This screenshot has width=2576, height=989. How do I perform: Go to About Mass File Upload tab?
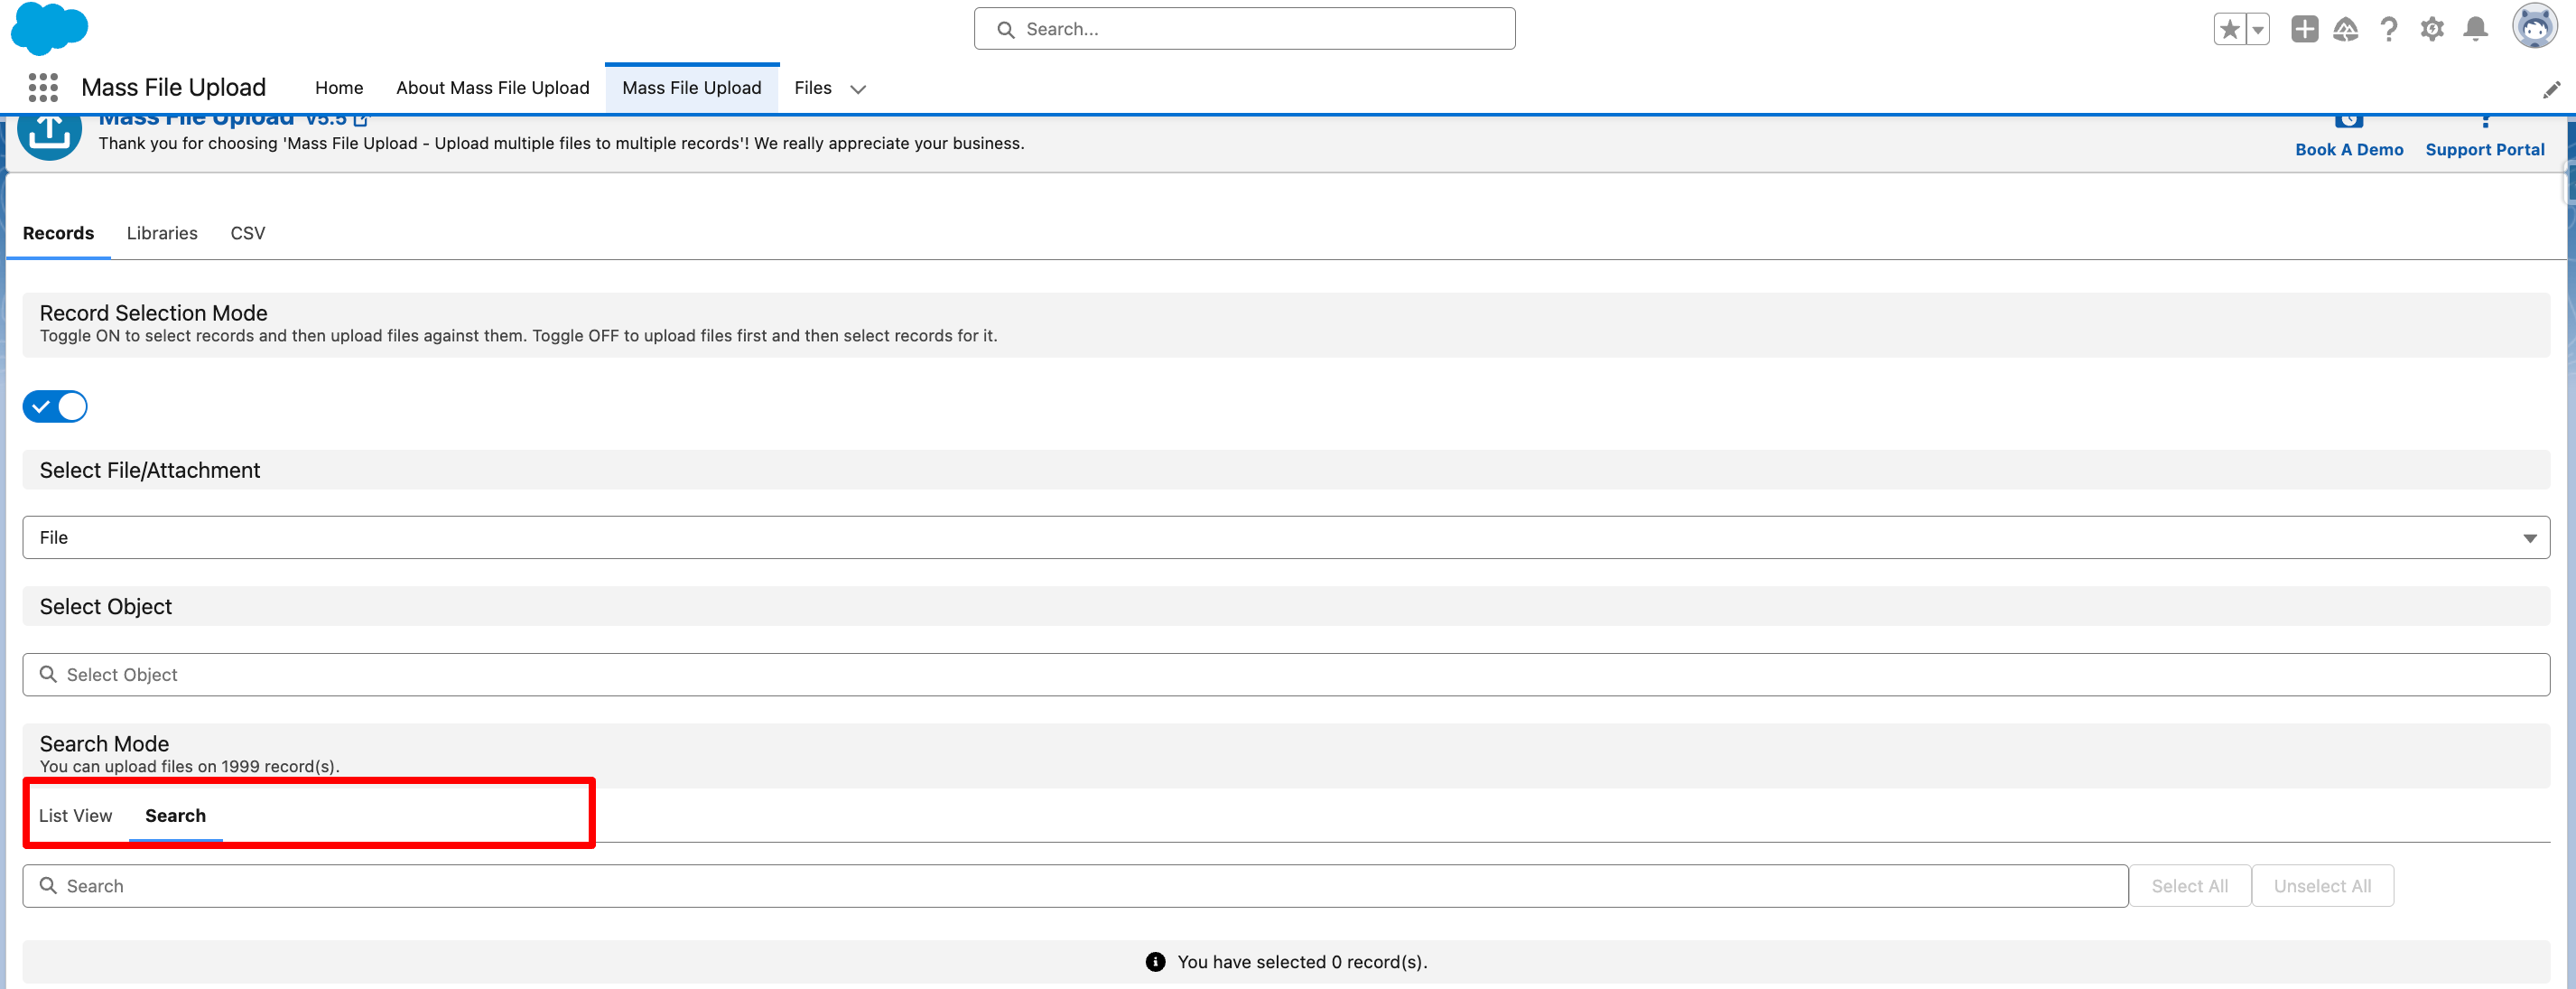492,88
